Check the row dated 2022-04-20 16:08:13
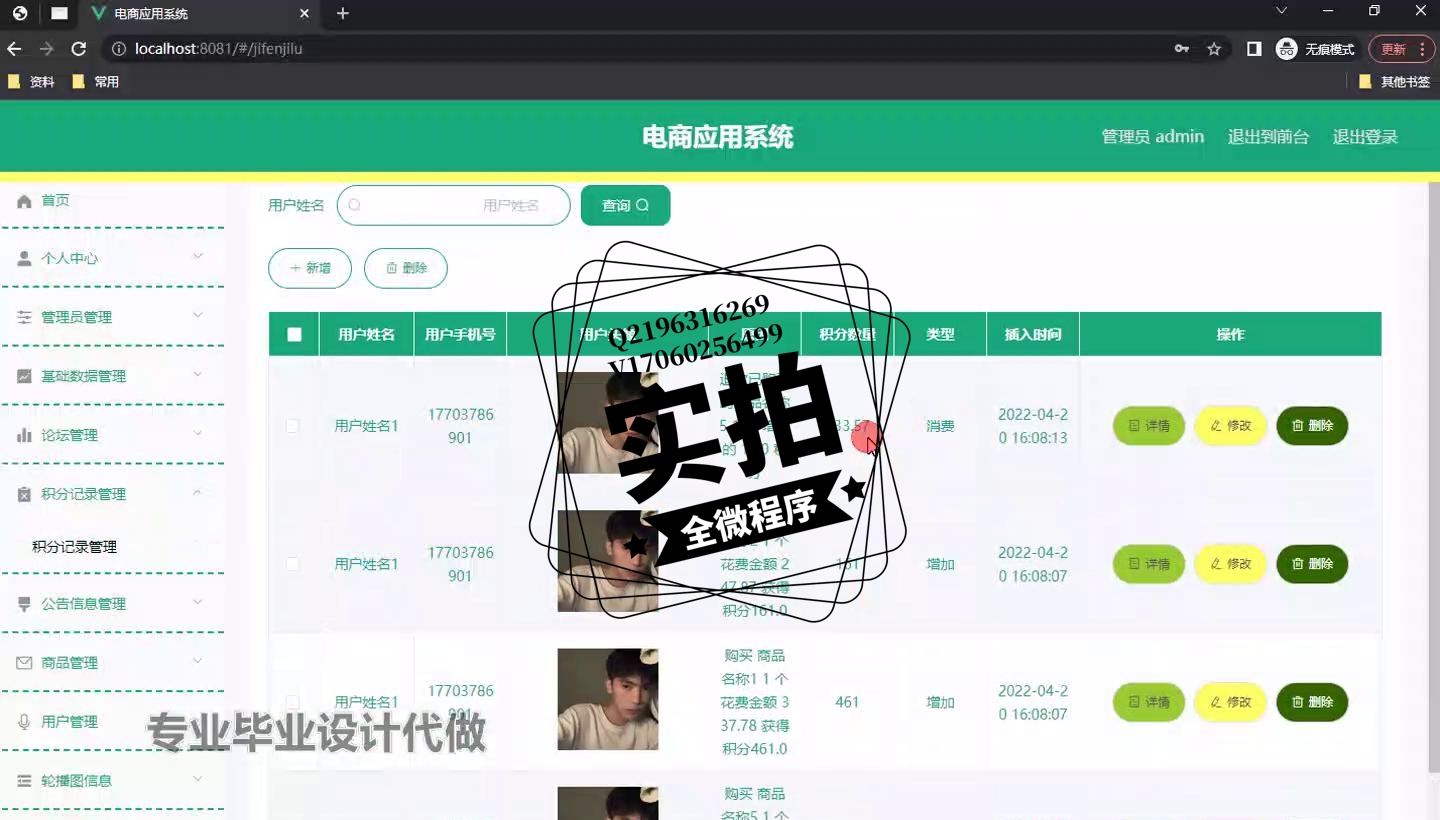 (292, 426)
